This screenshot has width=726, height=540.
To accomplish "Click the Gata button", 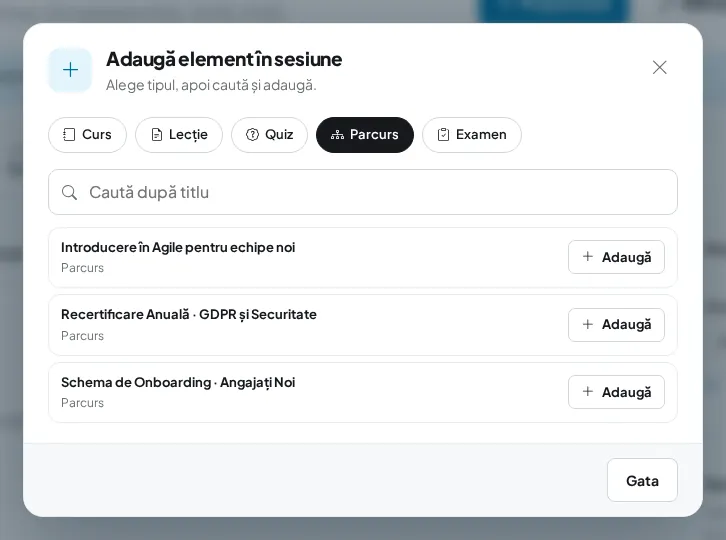I will [642, 480].
